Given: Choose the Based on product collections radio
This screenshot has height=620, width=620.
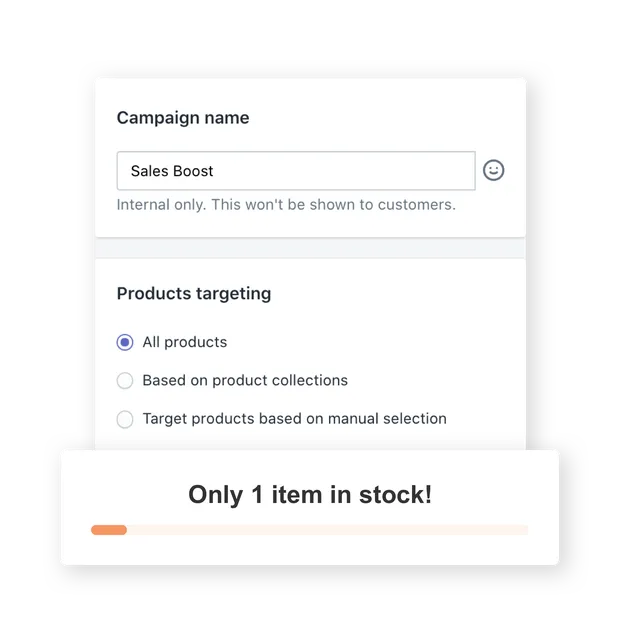Looking at the screenshot, I should [125, 380].
